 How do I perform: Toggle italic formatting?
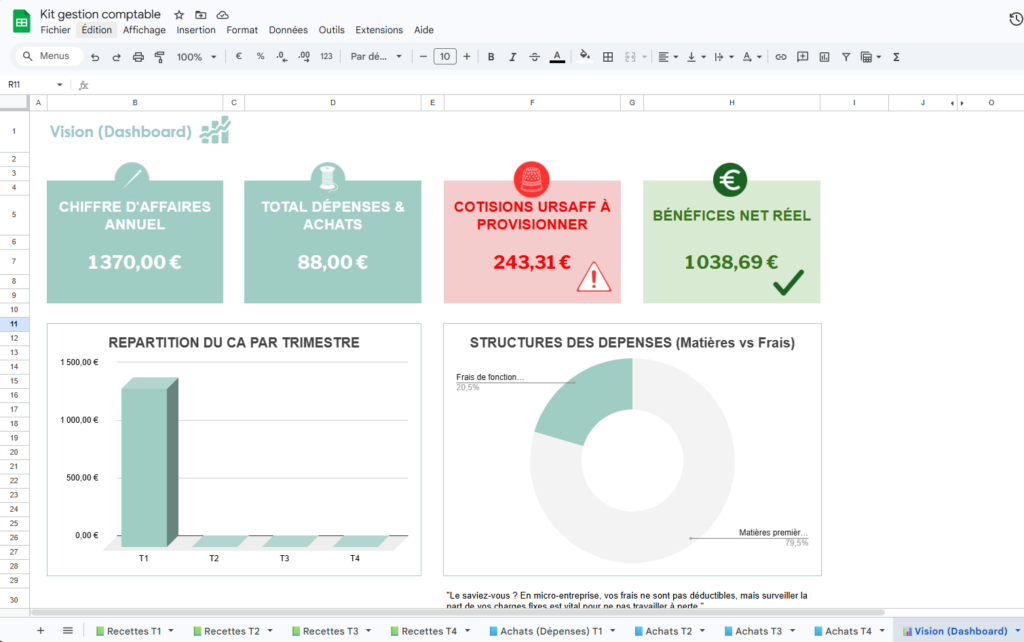(x=512, y=57)
